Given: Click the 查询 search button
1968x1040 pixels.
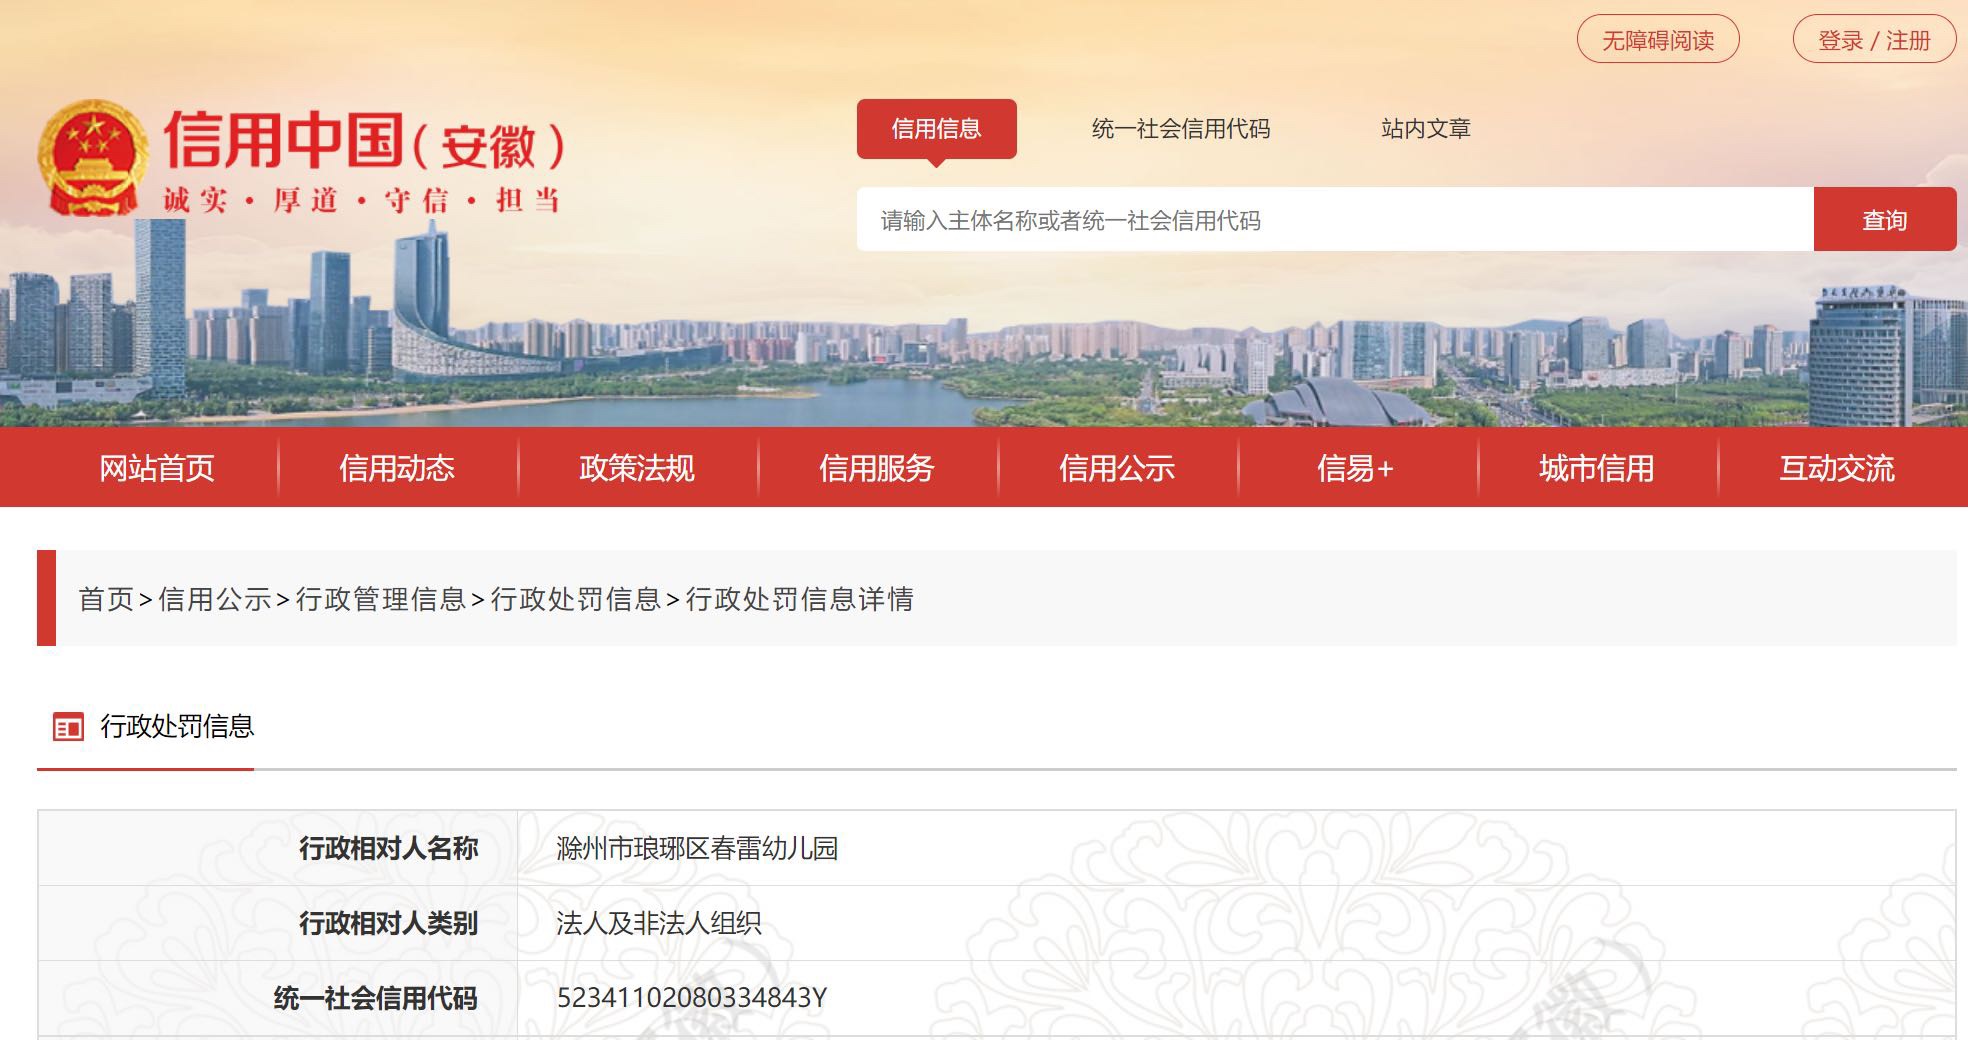Looking at the screenshot, I should (1885, 219).
